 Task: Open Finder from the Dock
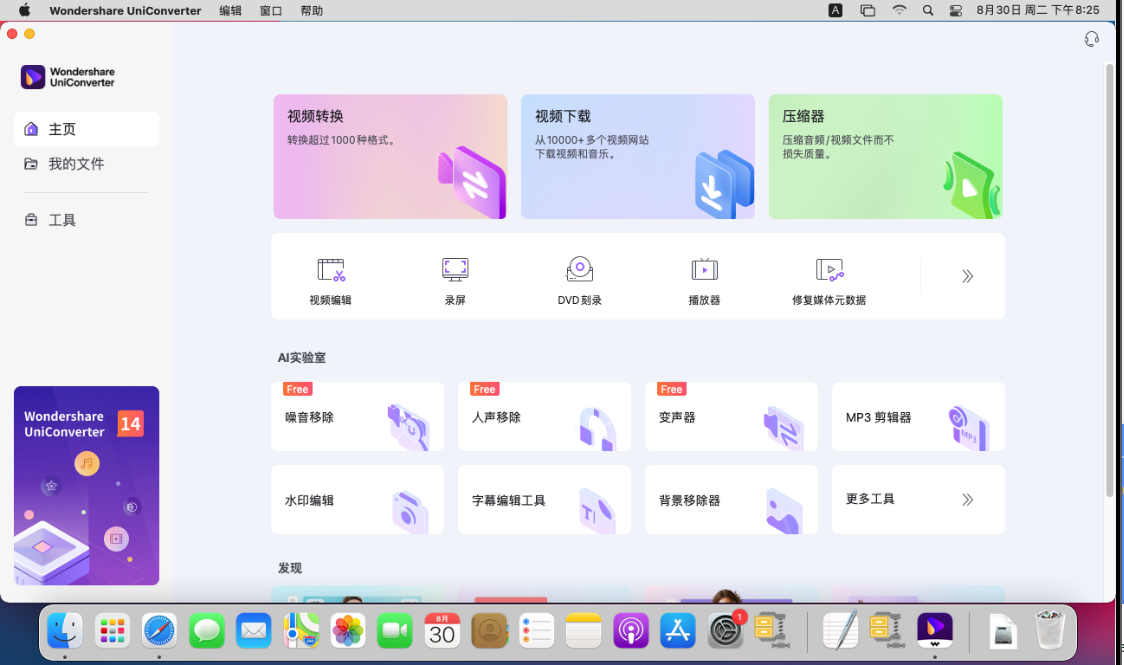coord(65,631)
